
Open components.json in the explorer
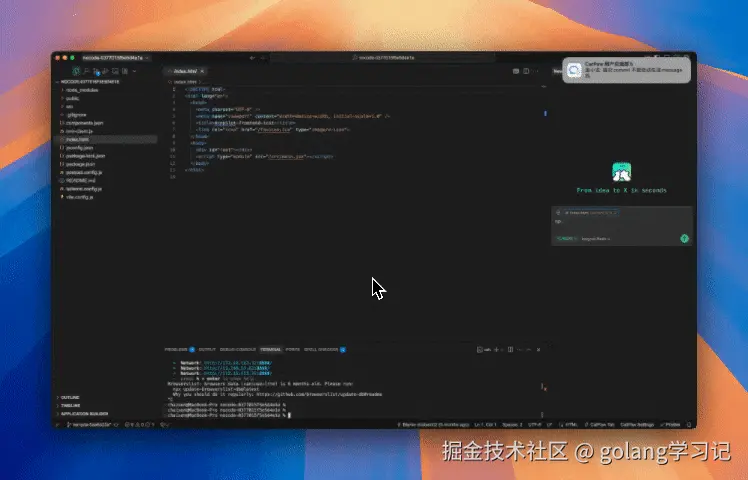point(84,123)
